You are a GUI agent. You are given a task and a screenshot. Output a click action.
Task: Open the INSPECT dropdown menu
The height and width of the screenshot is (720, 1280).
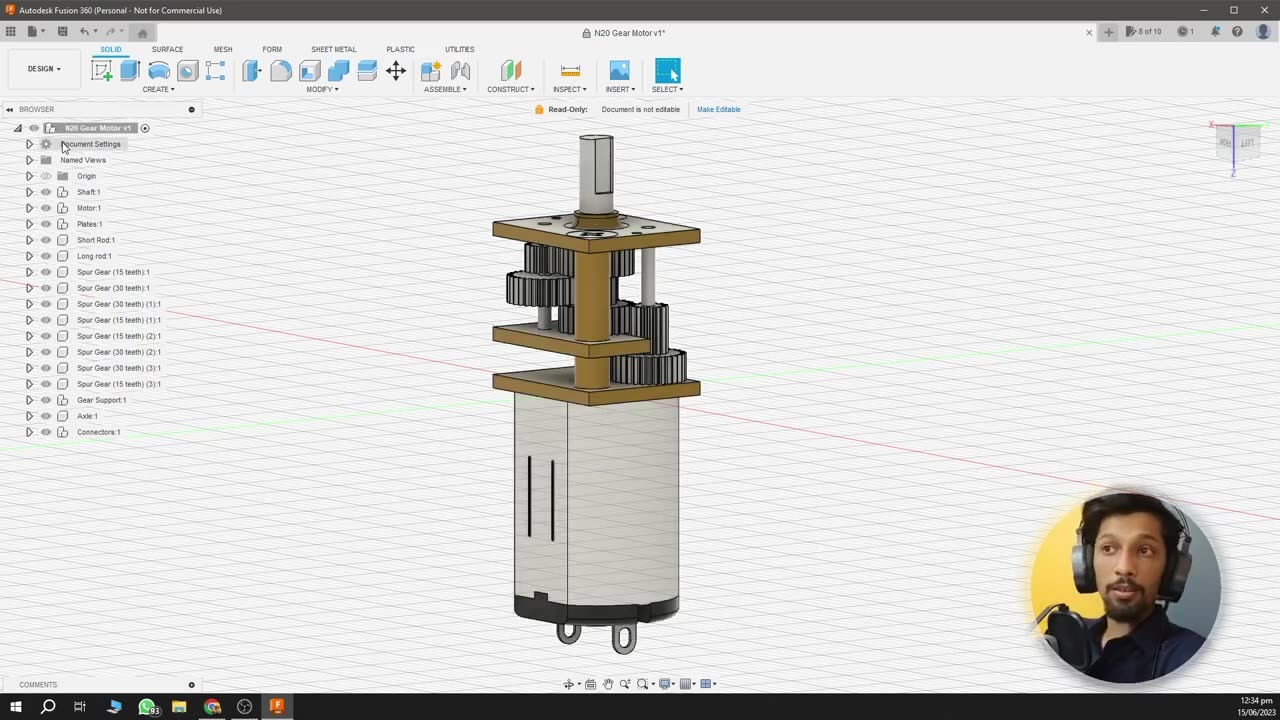[x=570, y=89]
